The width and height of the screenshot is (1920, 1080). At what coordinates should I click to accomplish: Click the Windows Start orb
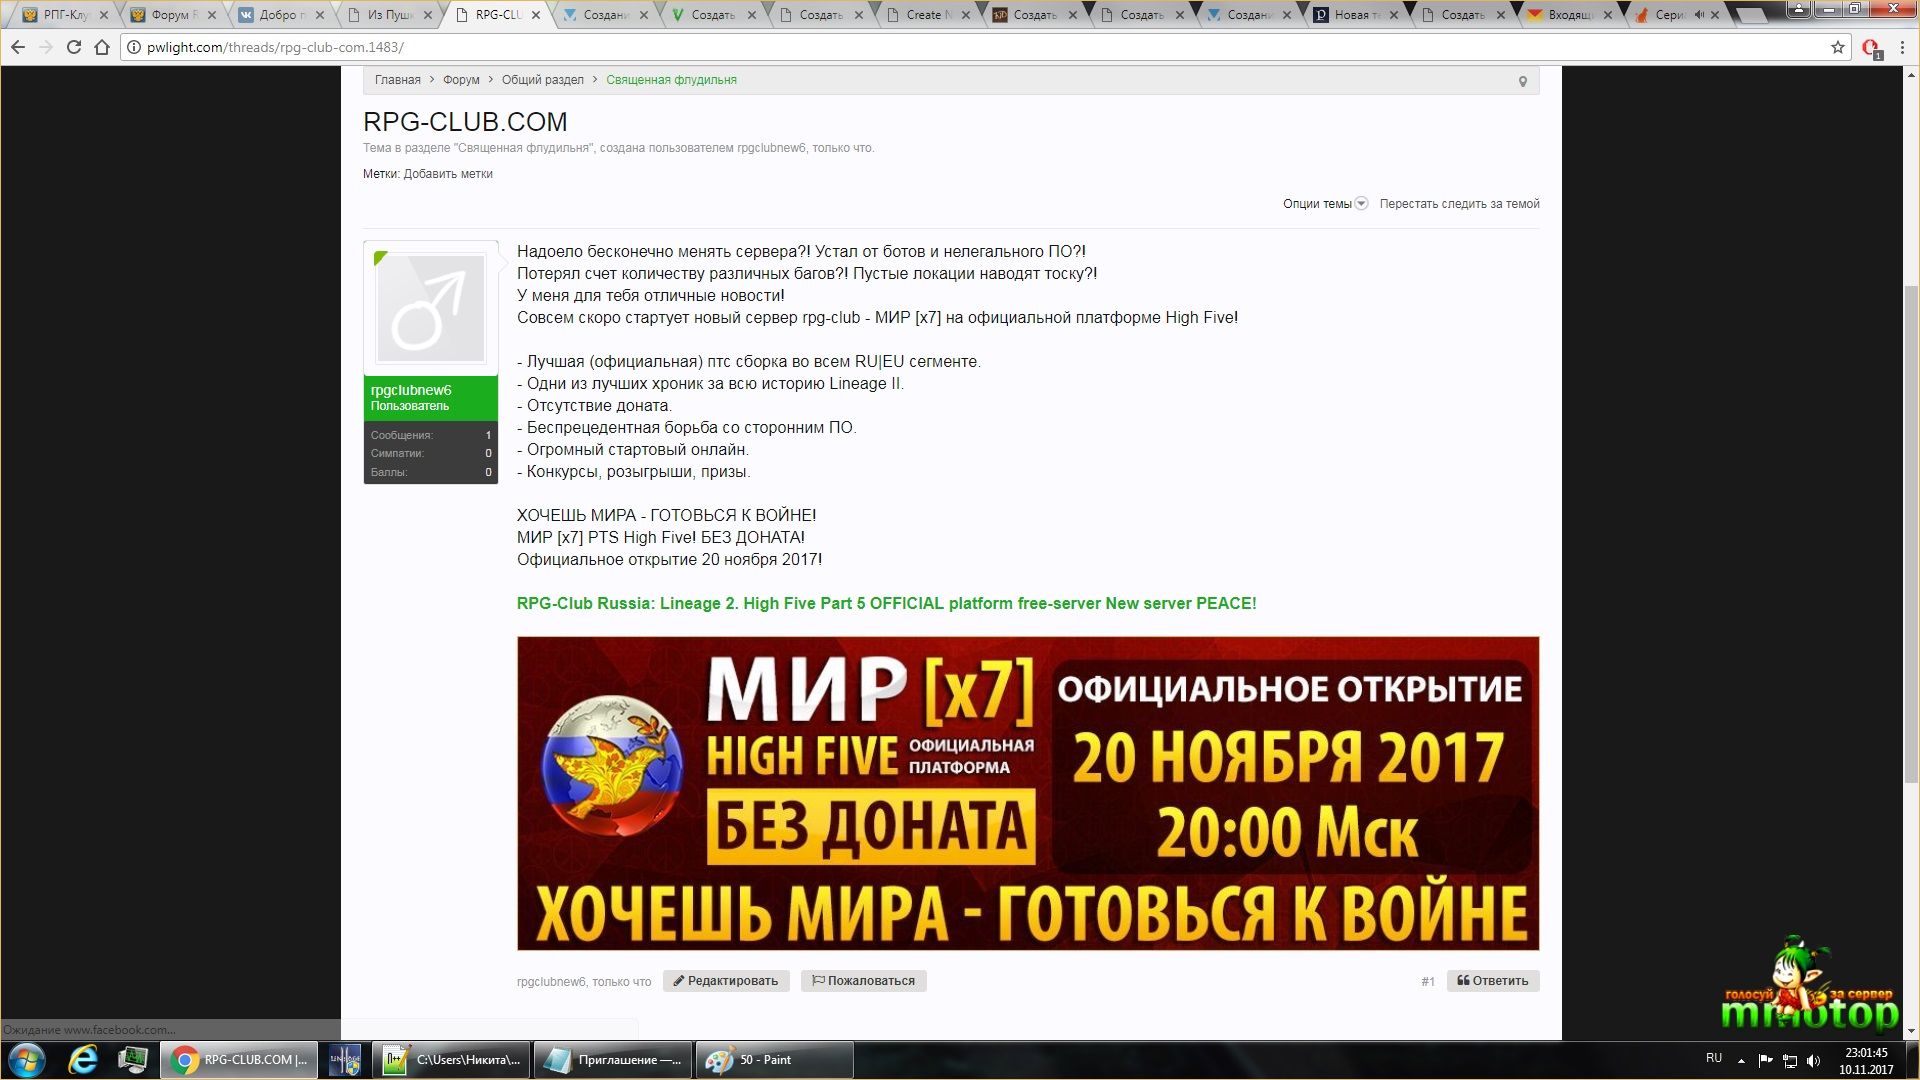[x=27, y=1059]
